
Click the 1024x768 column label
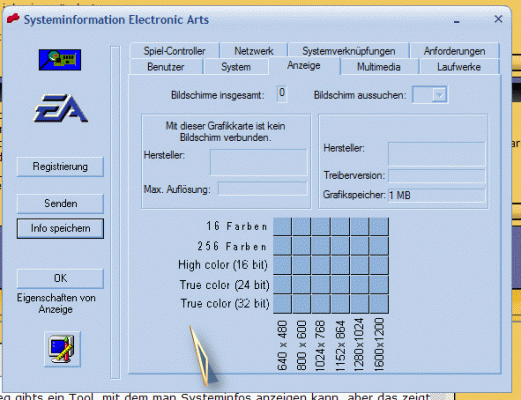[x=320, y=345]
